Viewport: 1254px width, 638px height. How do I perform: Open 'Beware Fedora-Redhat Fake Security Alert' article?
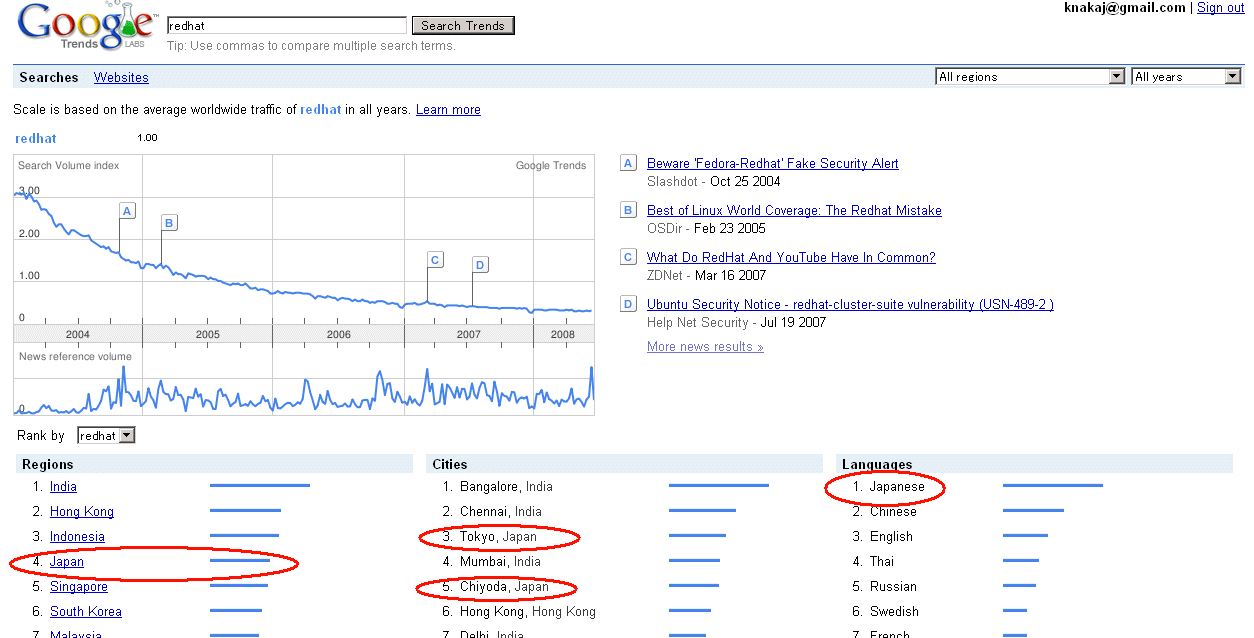click(773, 163)
